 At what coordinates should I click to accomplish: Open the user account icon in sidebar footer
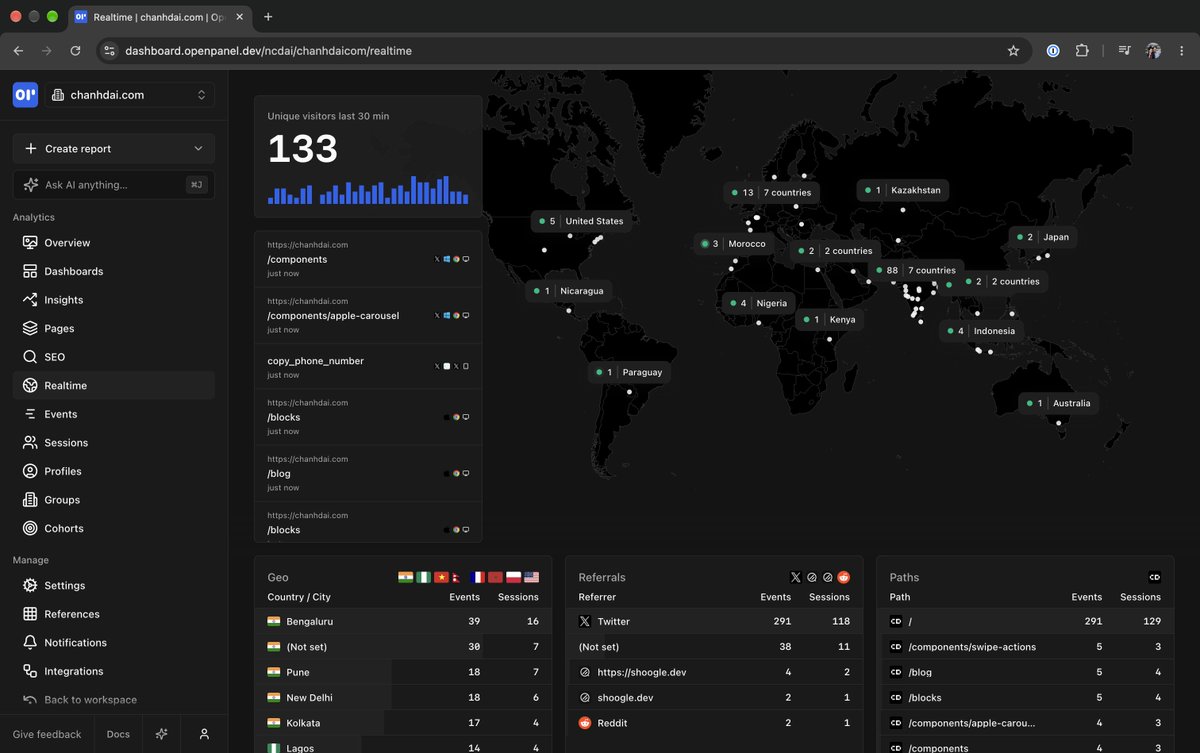coord(204,734)
